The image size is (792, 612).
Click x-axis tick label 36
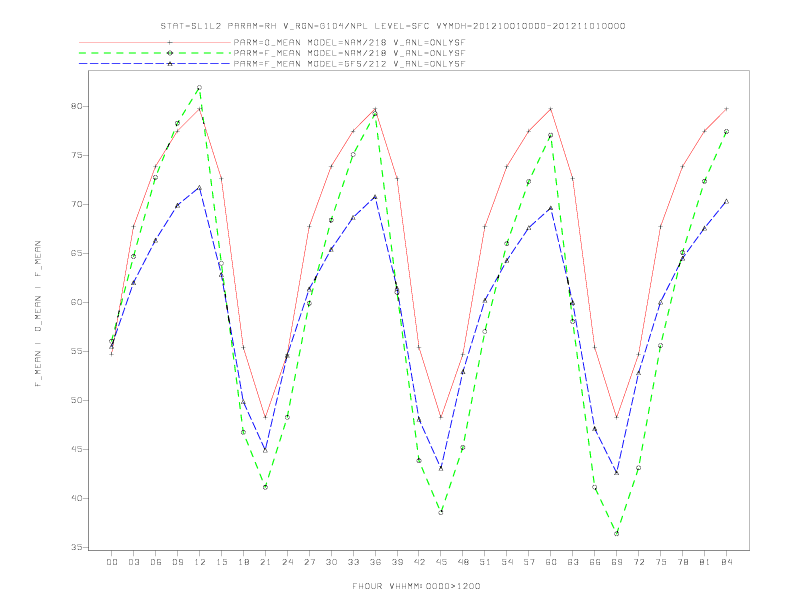click(x=375, y=562)
